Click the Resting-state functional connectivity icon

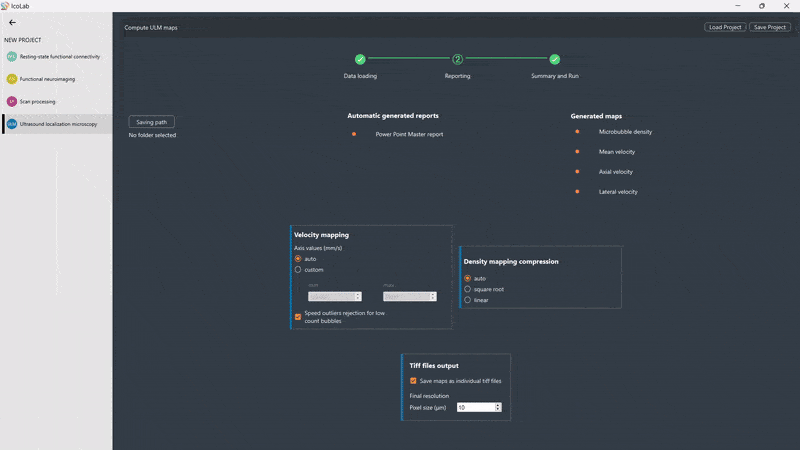[12, 57]
